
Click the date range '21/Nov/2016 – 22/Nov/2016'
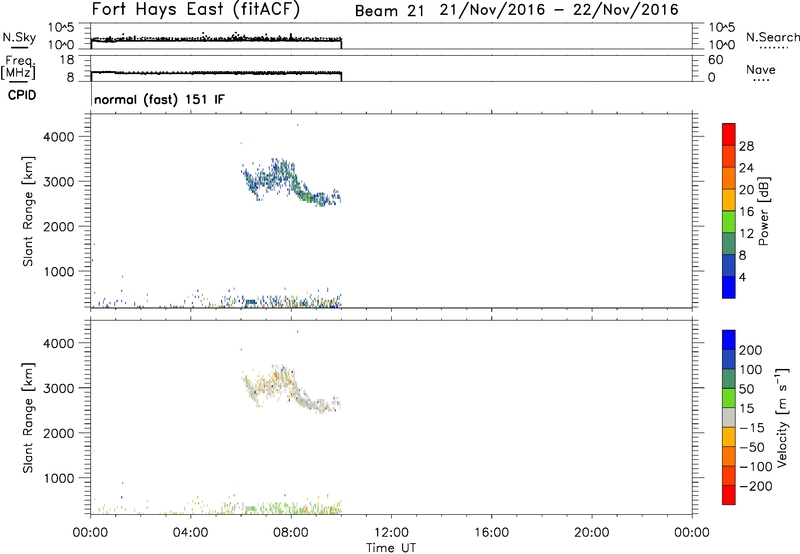pos(559,10)
